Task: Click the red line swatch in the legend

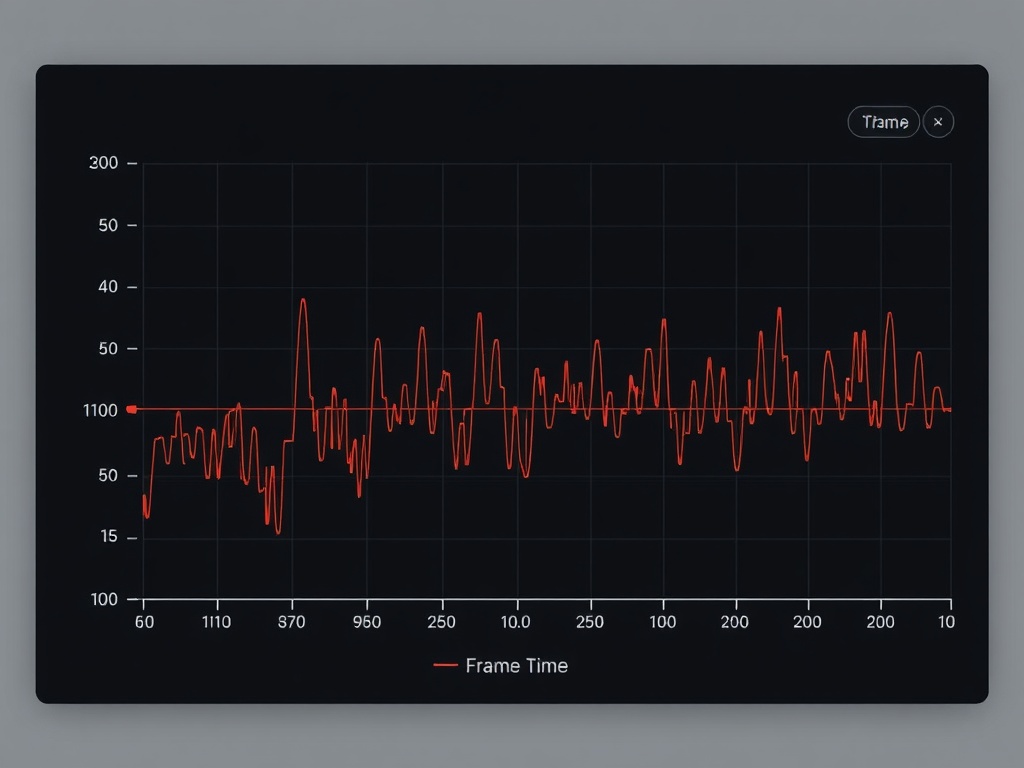Action: coord(446,665)
